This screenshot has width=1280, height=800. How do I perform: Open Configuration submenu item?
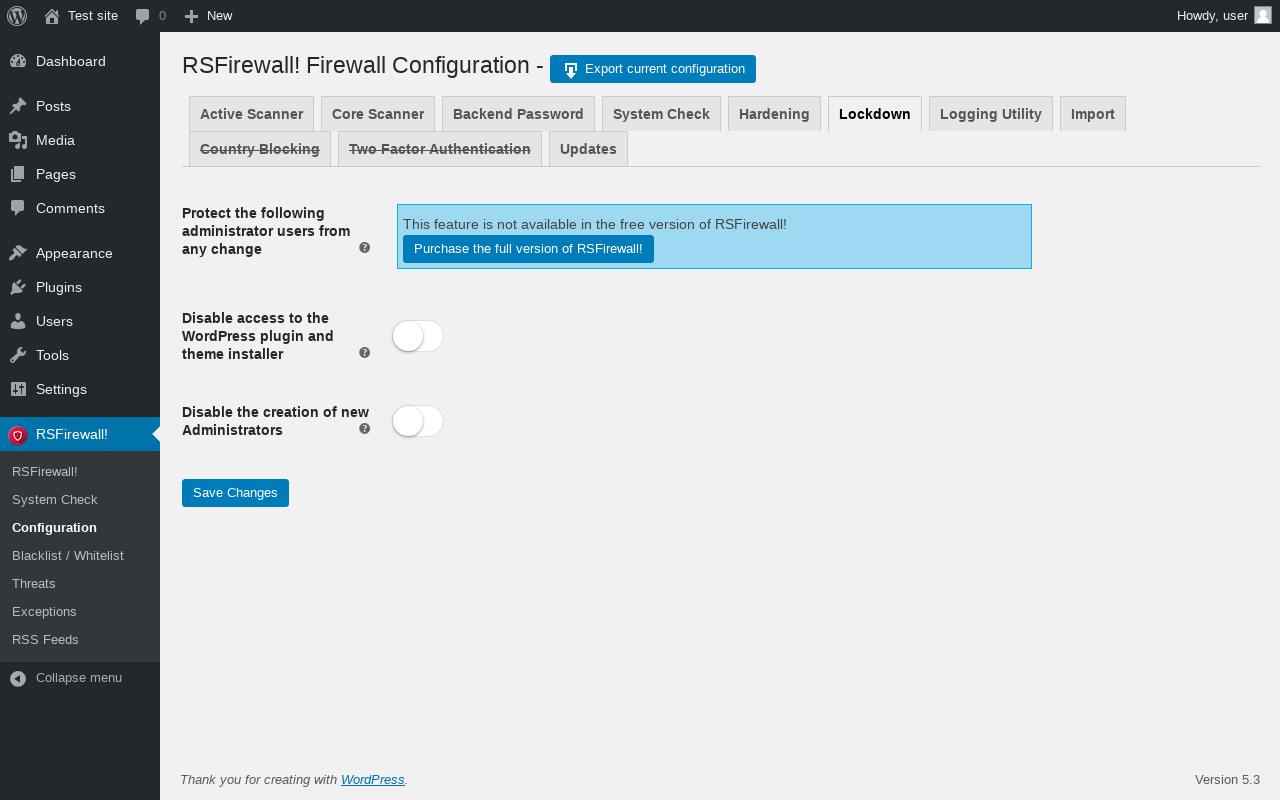[x=55, y=527]
